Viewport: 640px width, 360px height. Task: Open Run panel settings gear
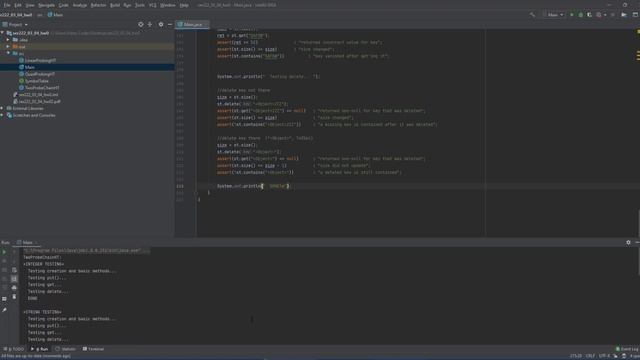[x=628, y=242]
